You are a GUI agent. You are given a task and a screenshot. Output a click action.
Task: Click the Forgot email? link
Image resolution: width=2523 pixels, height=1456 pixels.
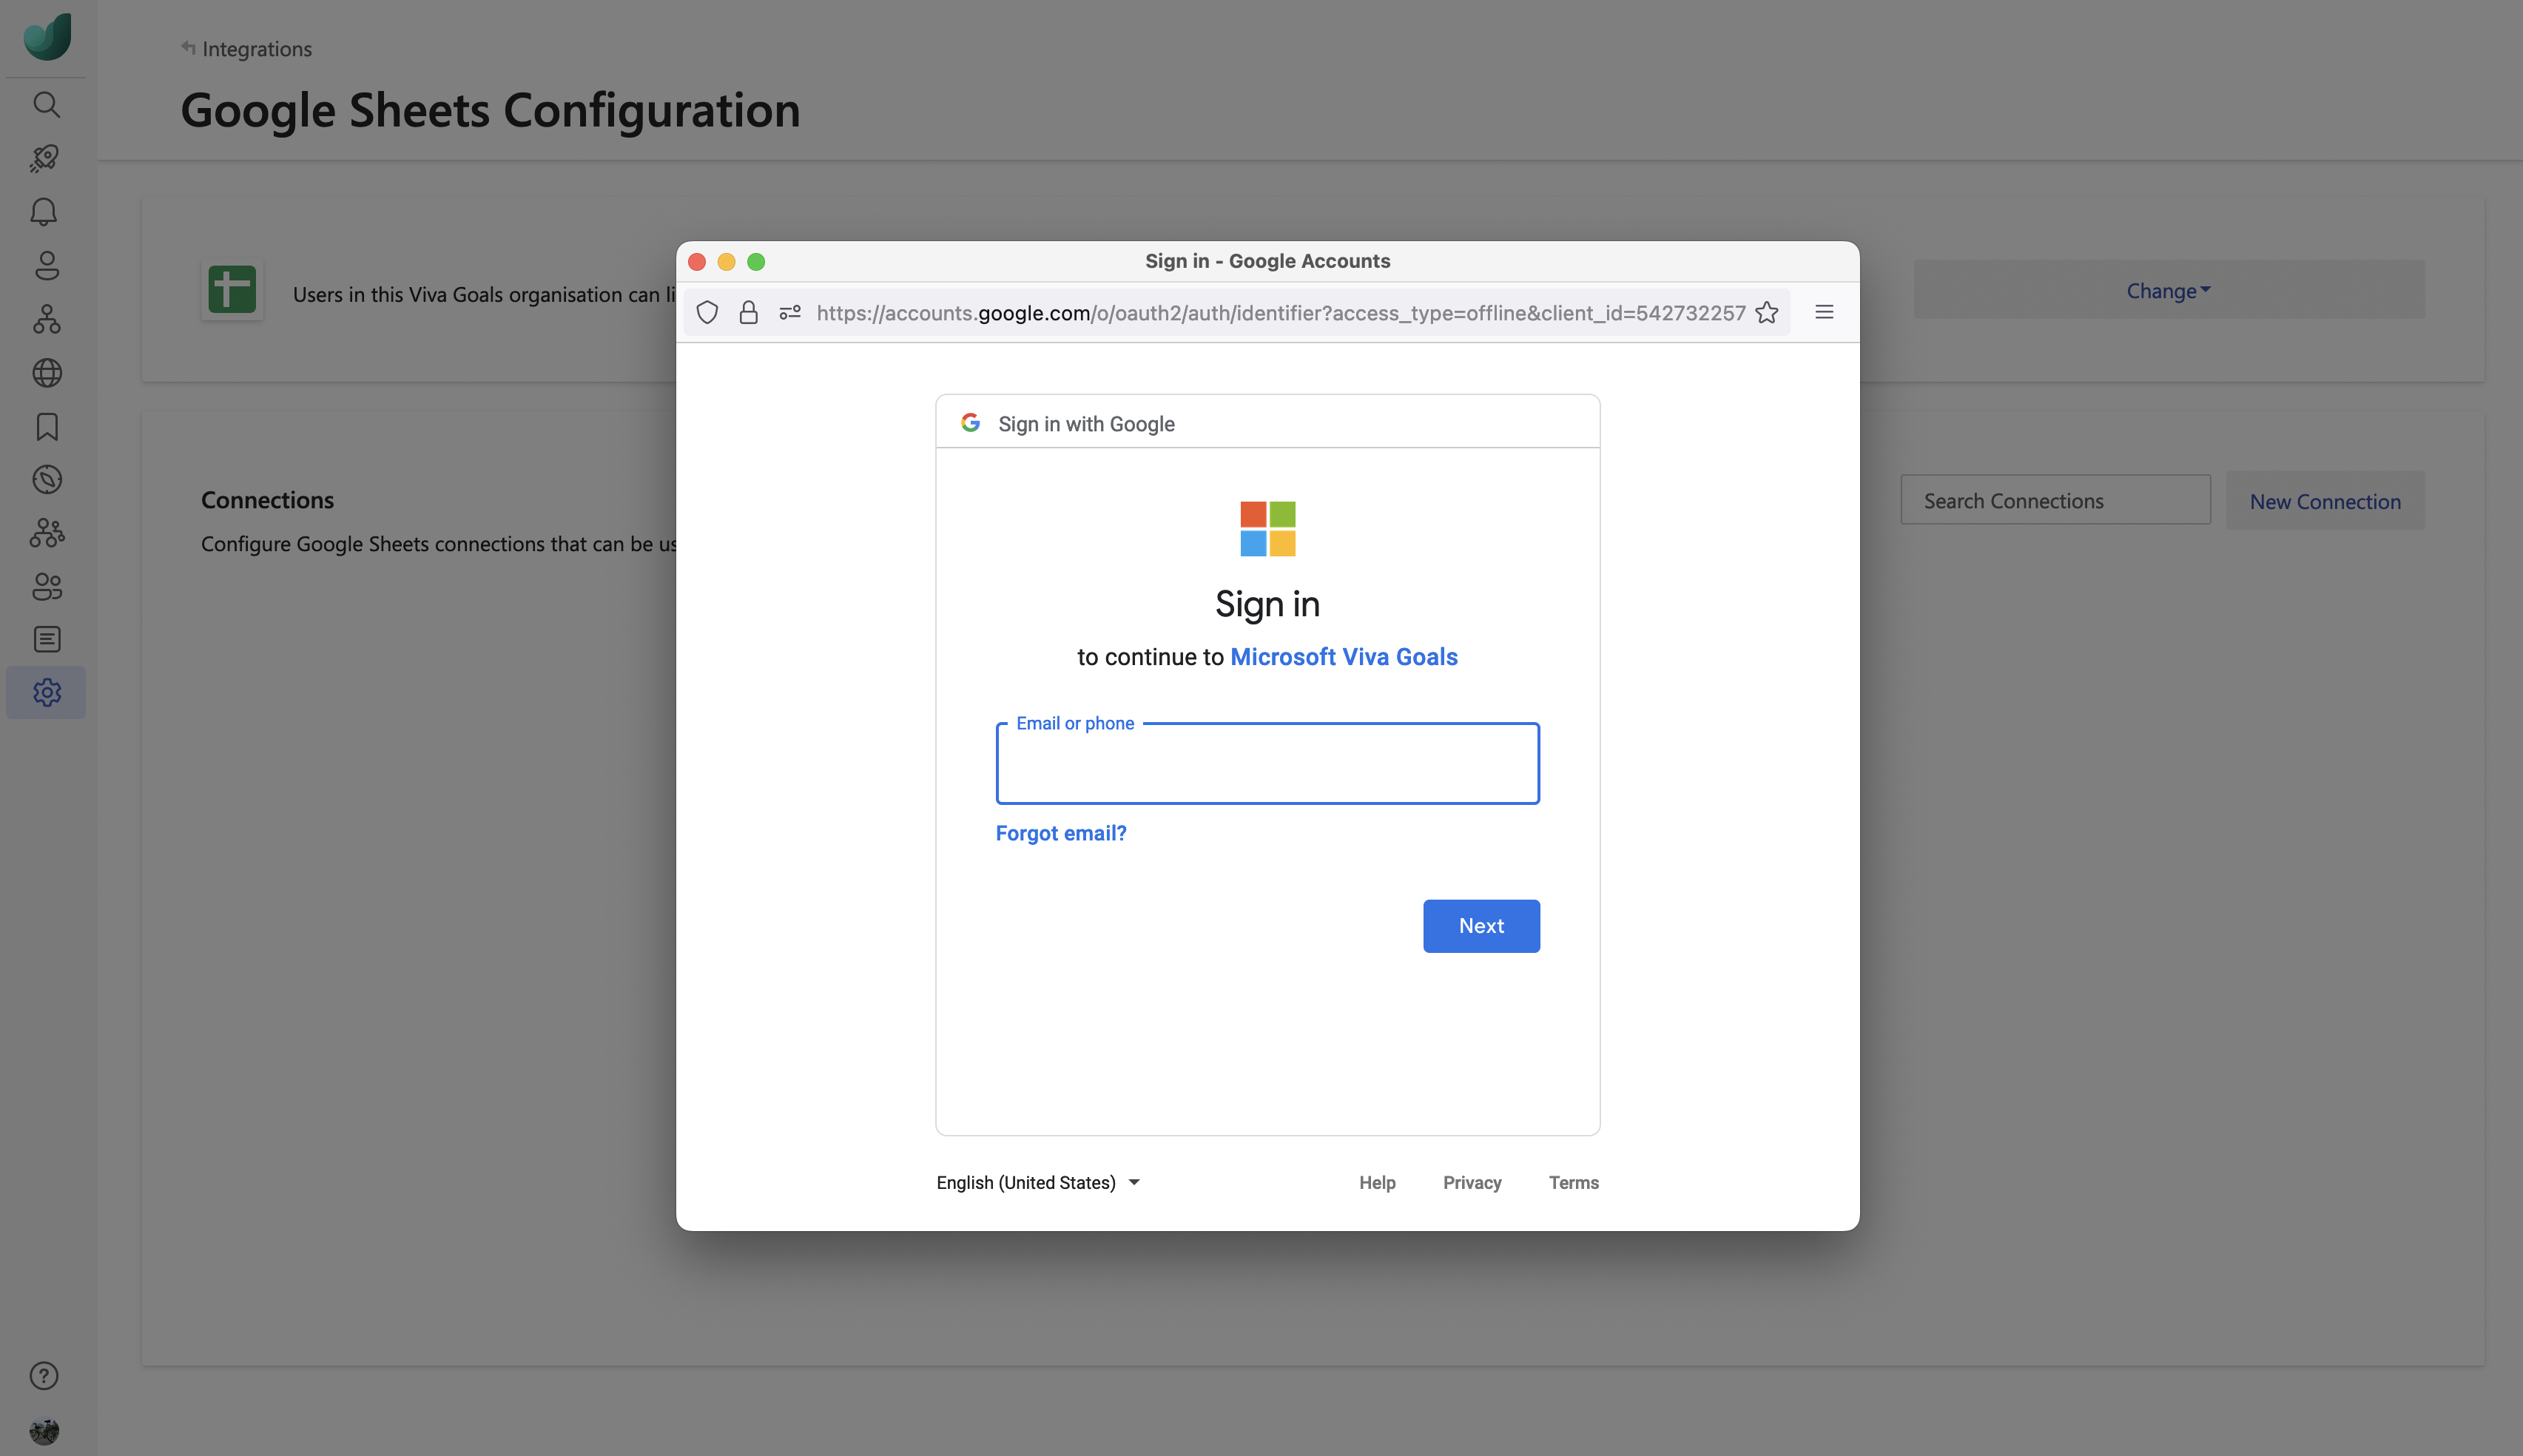pos(1060,832)
